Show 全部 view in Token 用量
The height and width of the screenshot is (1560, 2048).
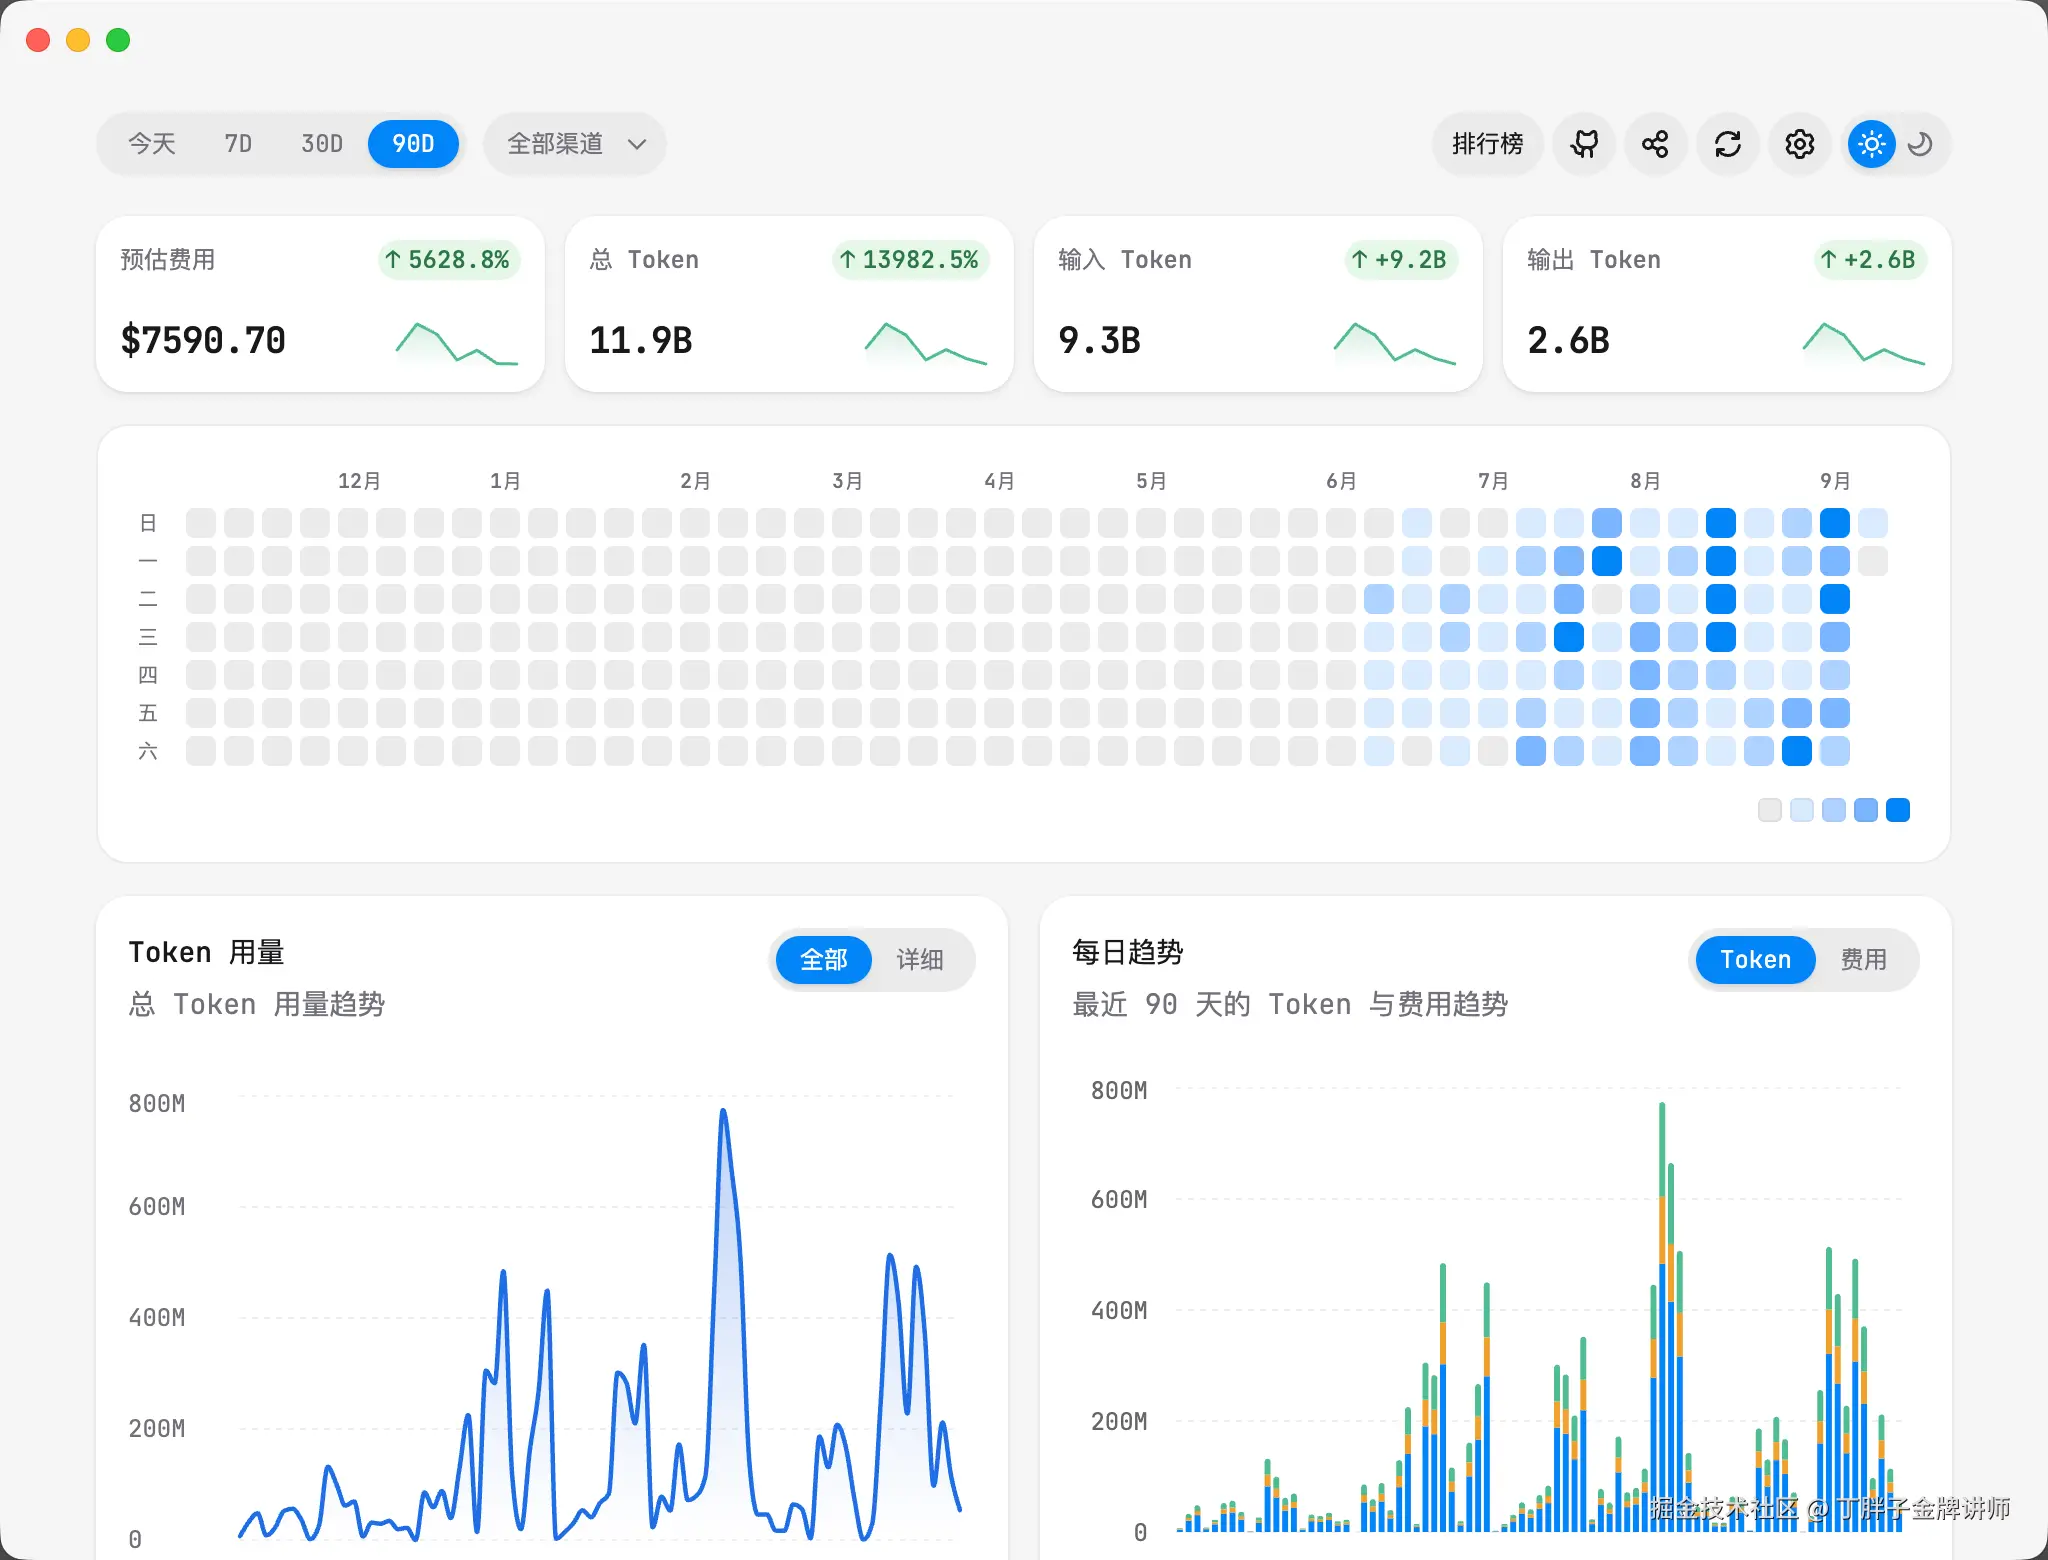pos(824,960)
